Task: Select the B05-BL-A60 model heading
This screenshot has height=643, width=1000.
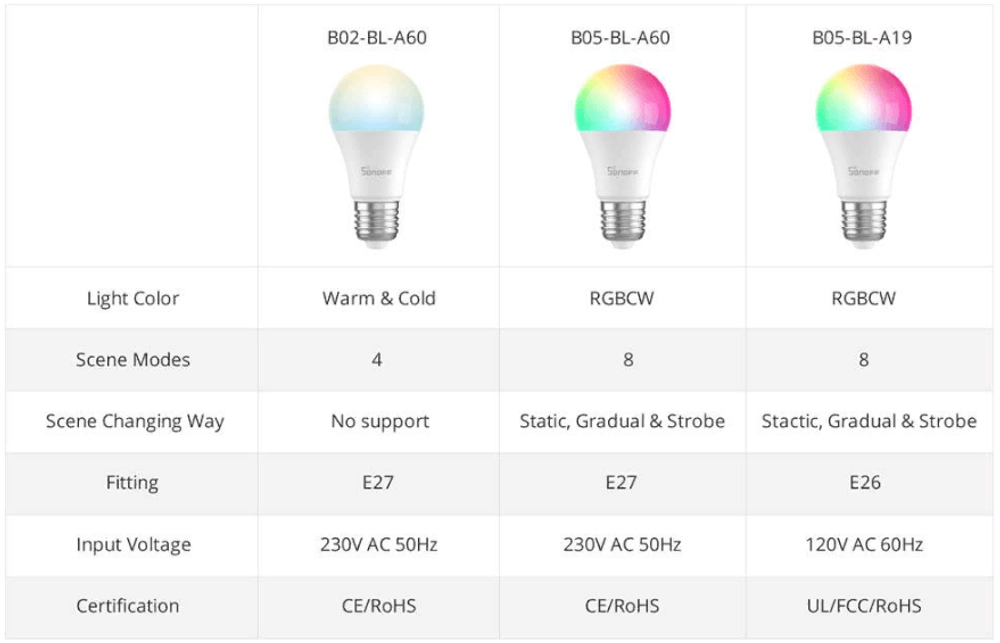Action: 621,38
